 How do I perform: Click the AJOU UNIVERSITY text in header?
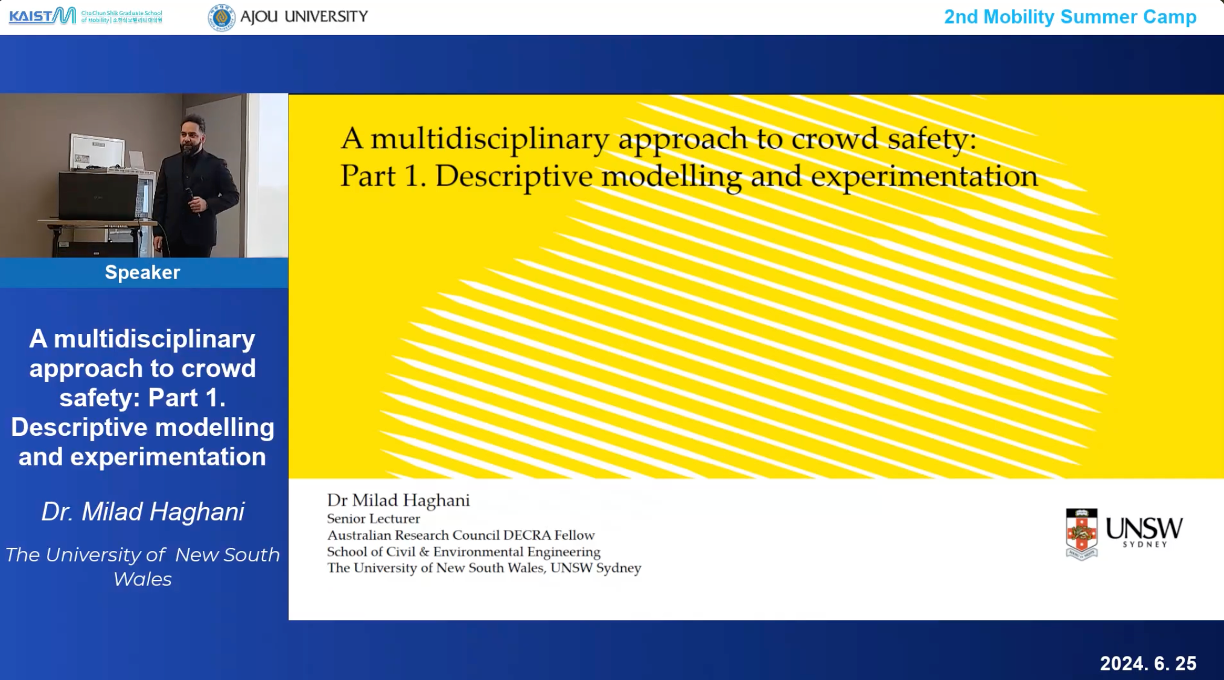(x=304, y=17)
